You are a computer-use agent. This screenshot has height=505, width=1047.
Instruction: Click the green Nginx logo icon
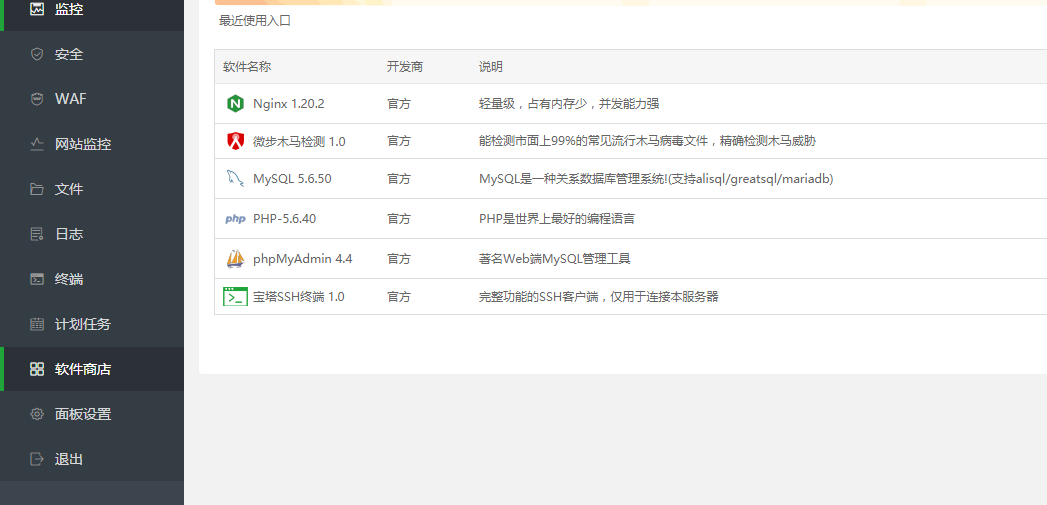pos(235,104)
